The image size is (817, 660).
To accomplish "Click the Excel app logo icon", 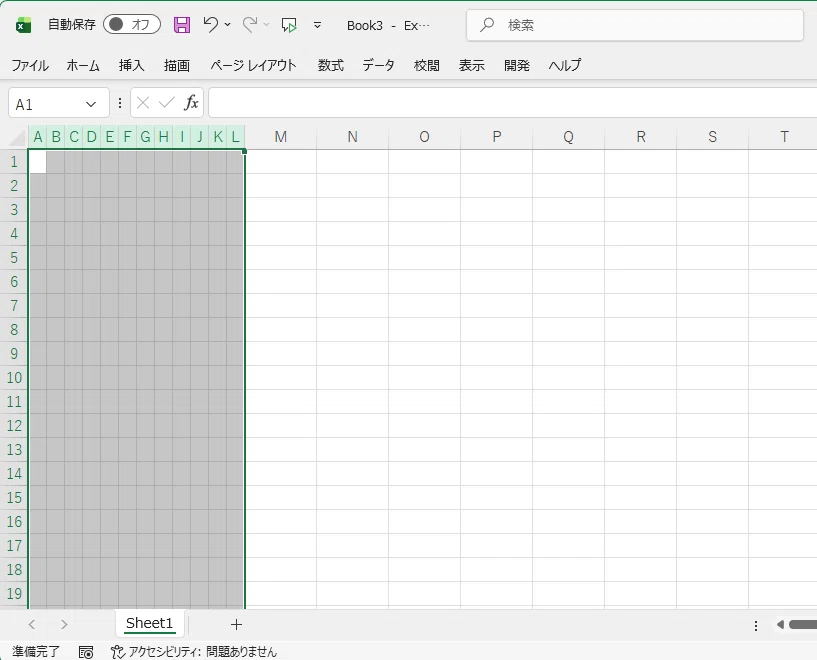I will (24, 25).
